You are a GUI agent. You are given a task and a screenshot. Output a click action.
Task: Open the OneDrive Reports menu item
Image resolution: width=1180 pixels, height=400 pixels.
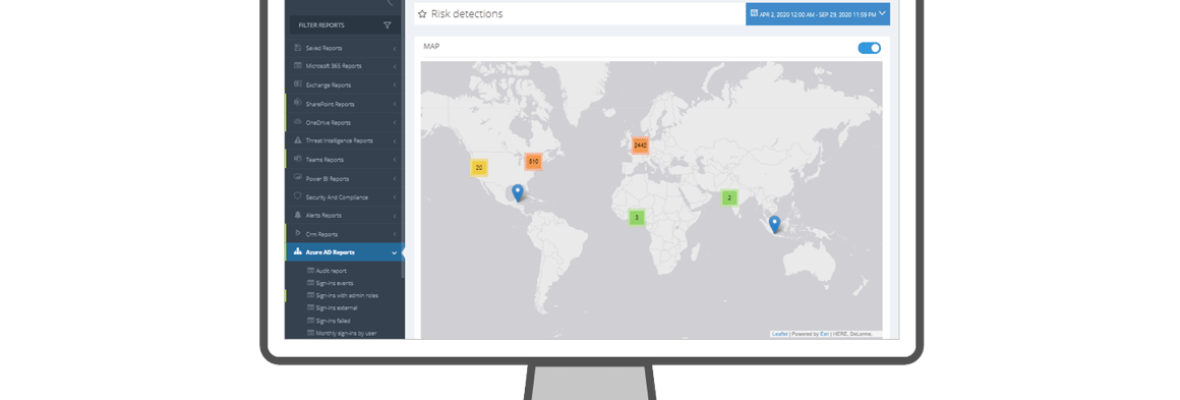345,122
